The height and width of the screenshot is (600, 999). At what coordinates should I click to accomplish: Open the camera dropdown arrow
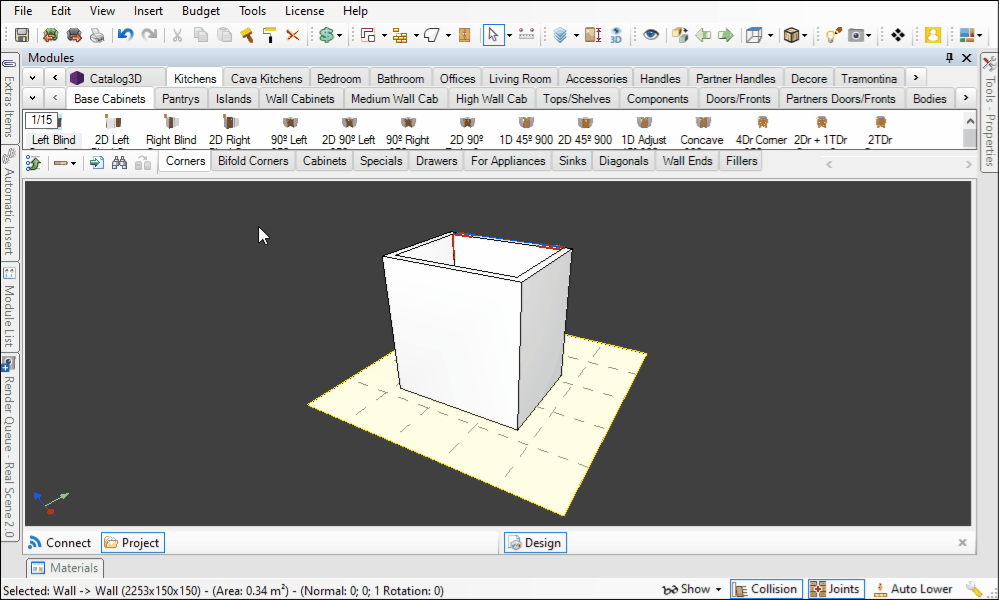(x=870, y=35)
